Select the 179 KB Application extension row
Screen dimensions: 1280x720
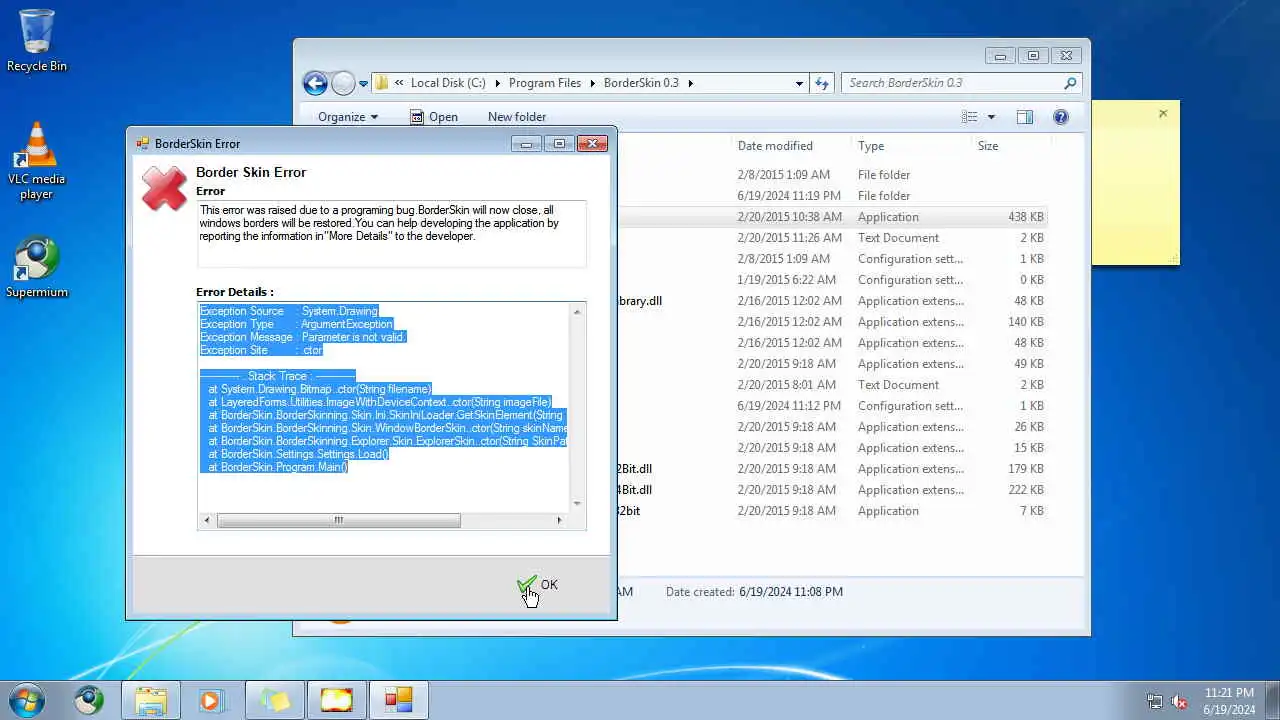coord(833,469)
